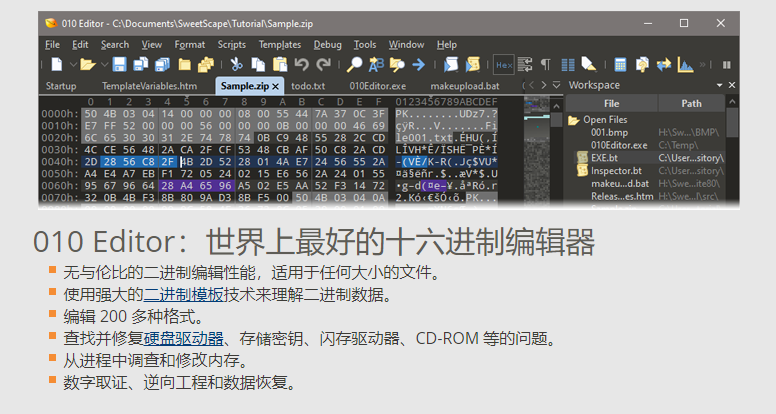The image size is (776, 414).
Task: Open the Histogram chart icon
Action: pyautogui.click(x=685, y=64)
